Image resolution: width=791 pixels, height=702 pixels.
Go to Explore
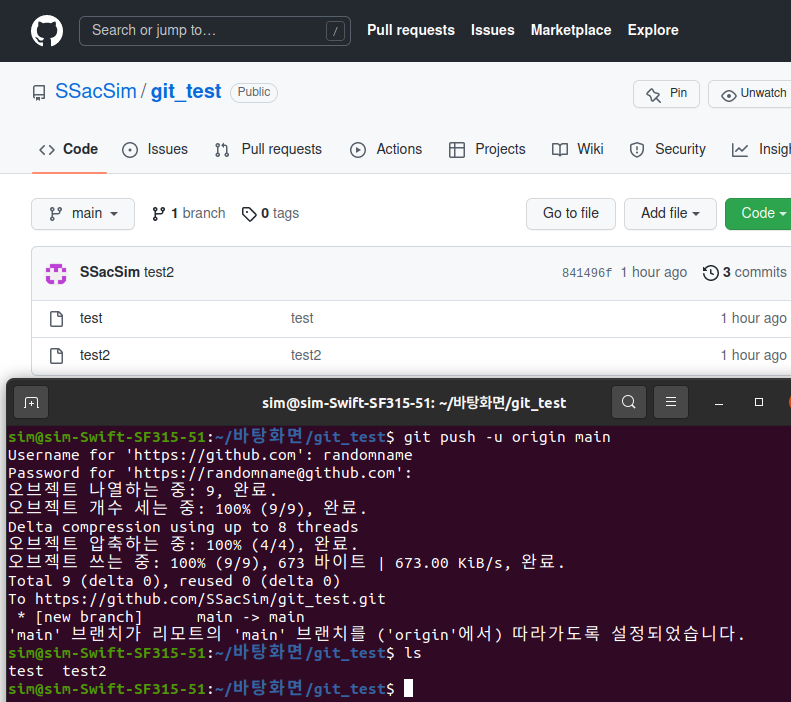coord(653,30)
